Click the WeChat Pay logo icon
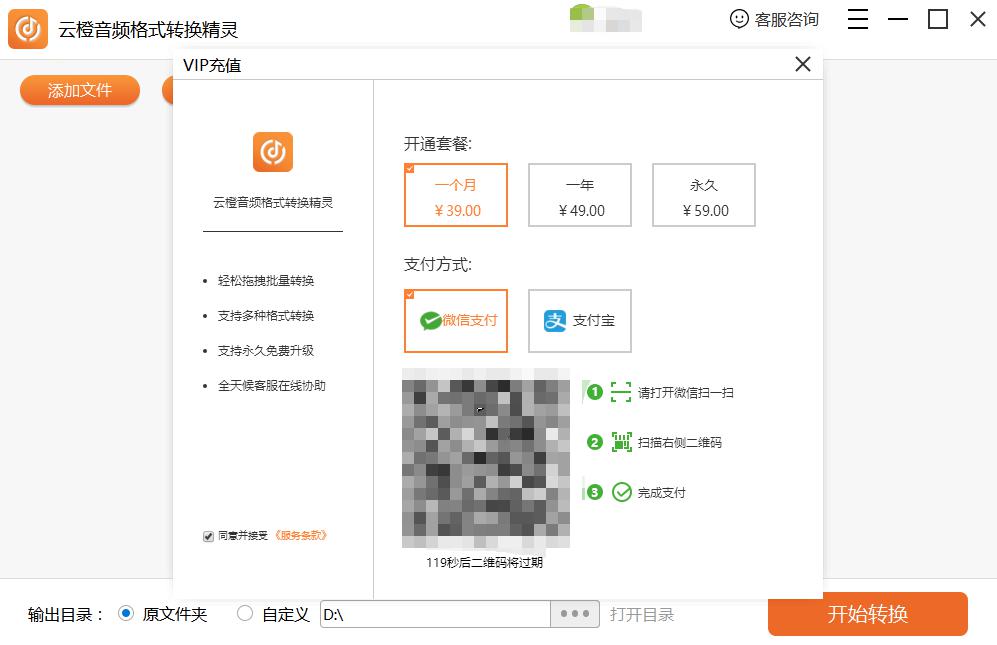This screenshot has width=997, height=645. pyautogui.click(x=430, y=321)
